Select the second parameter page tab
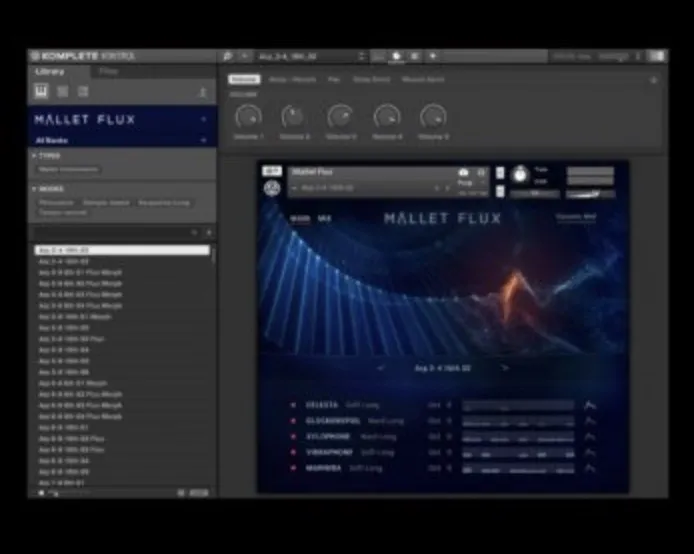Screen dimensions: 694x554 coord(293,80)
